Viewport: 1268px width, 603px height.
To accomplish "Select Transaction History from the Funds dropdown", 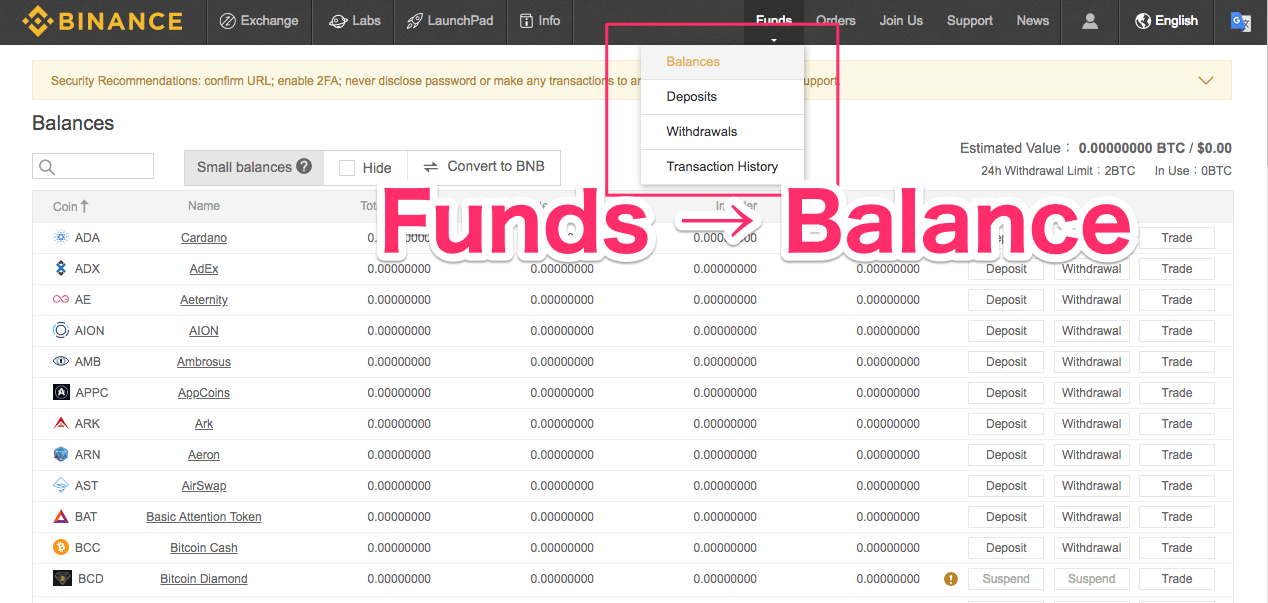I will 722,167.
